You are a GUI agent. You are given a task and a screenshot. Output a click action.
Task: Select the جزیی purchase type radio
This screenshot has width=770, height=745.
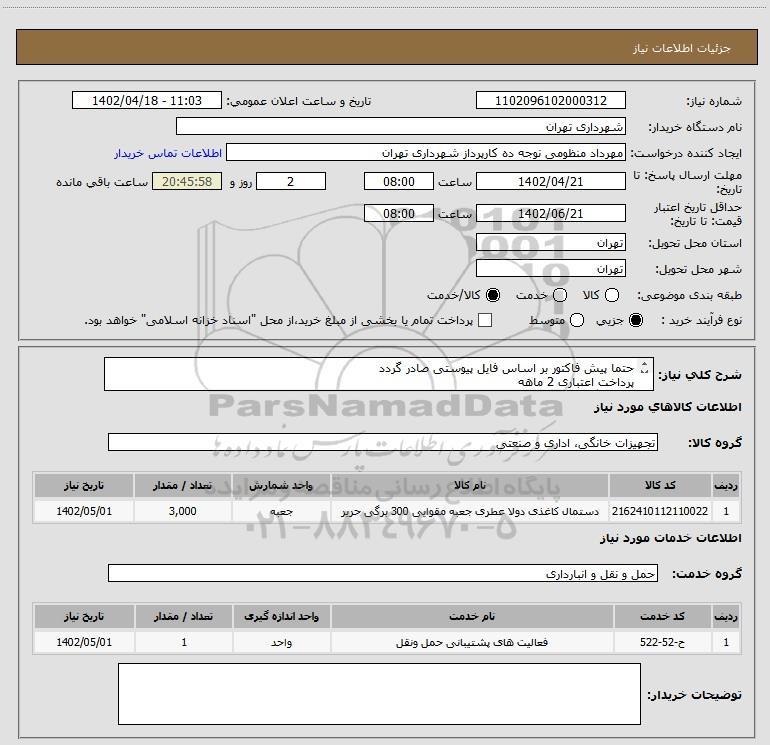(636, 320)
